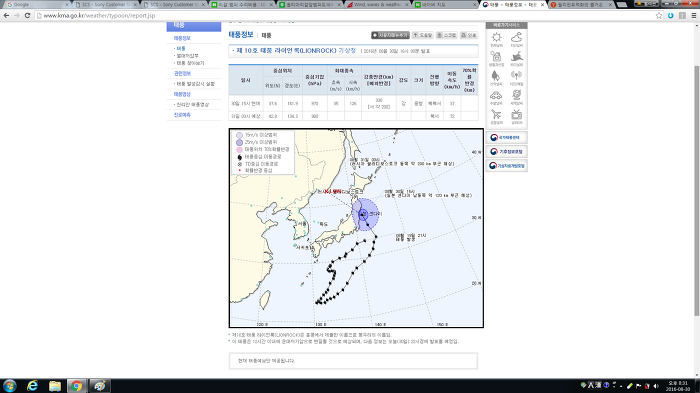Open 태풍 찾아보기 in the sidebar

(190, 63)
